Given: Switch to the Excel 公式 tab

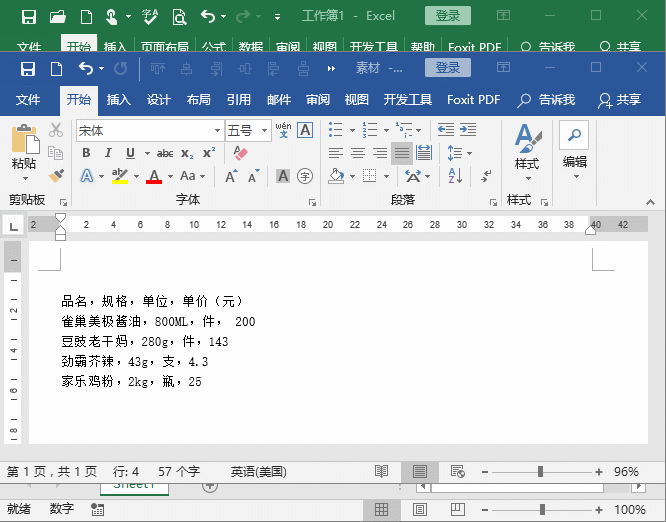Looking at the screenshot, I should tap(213, 46).
